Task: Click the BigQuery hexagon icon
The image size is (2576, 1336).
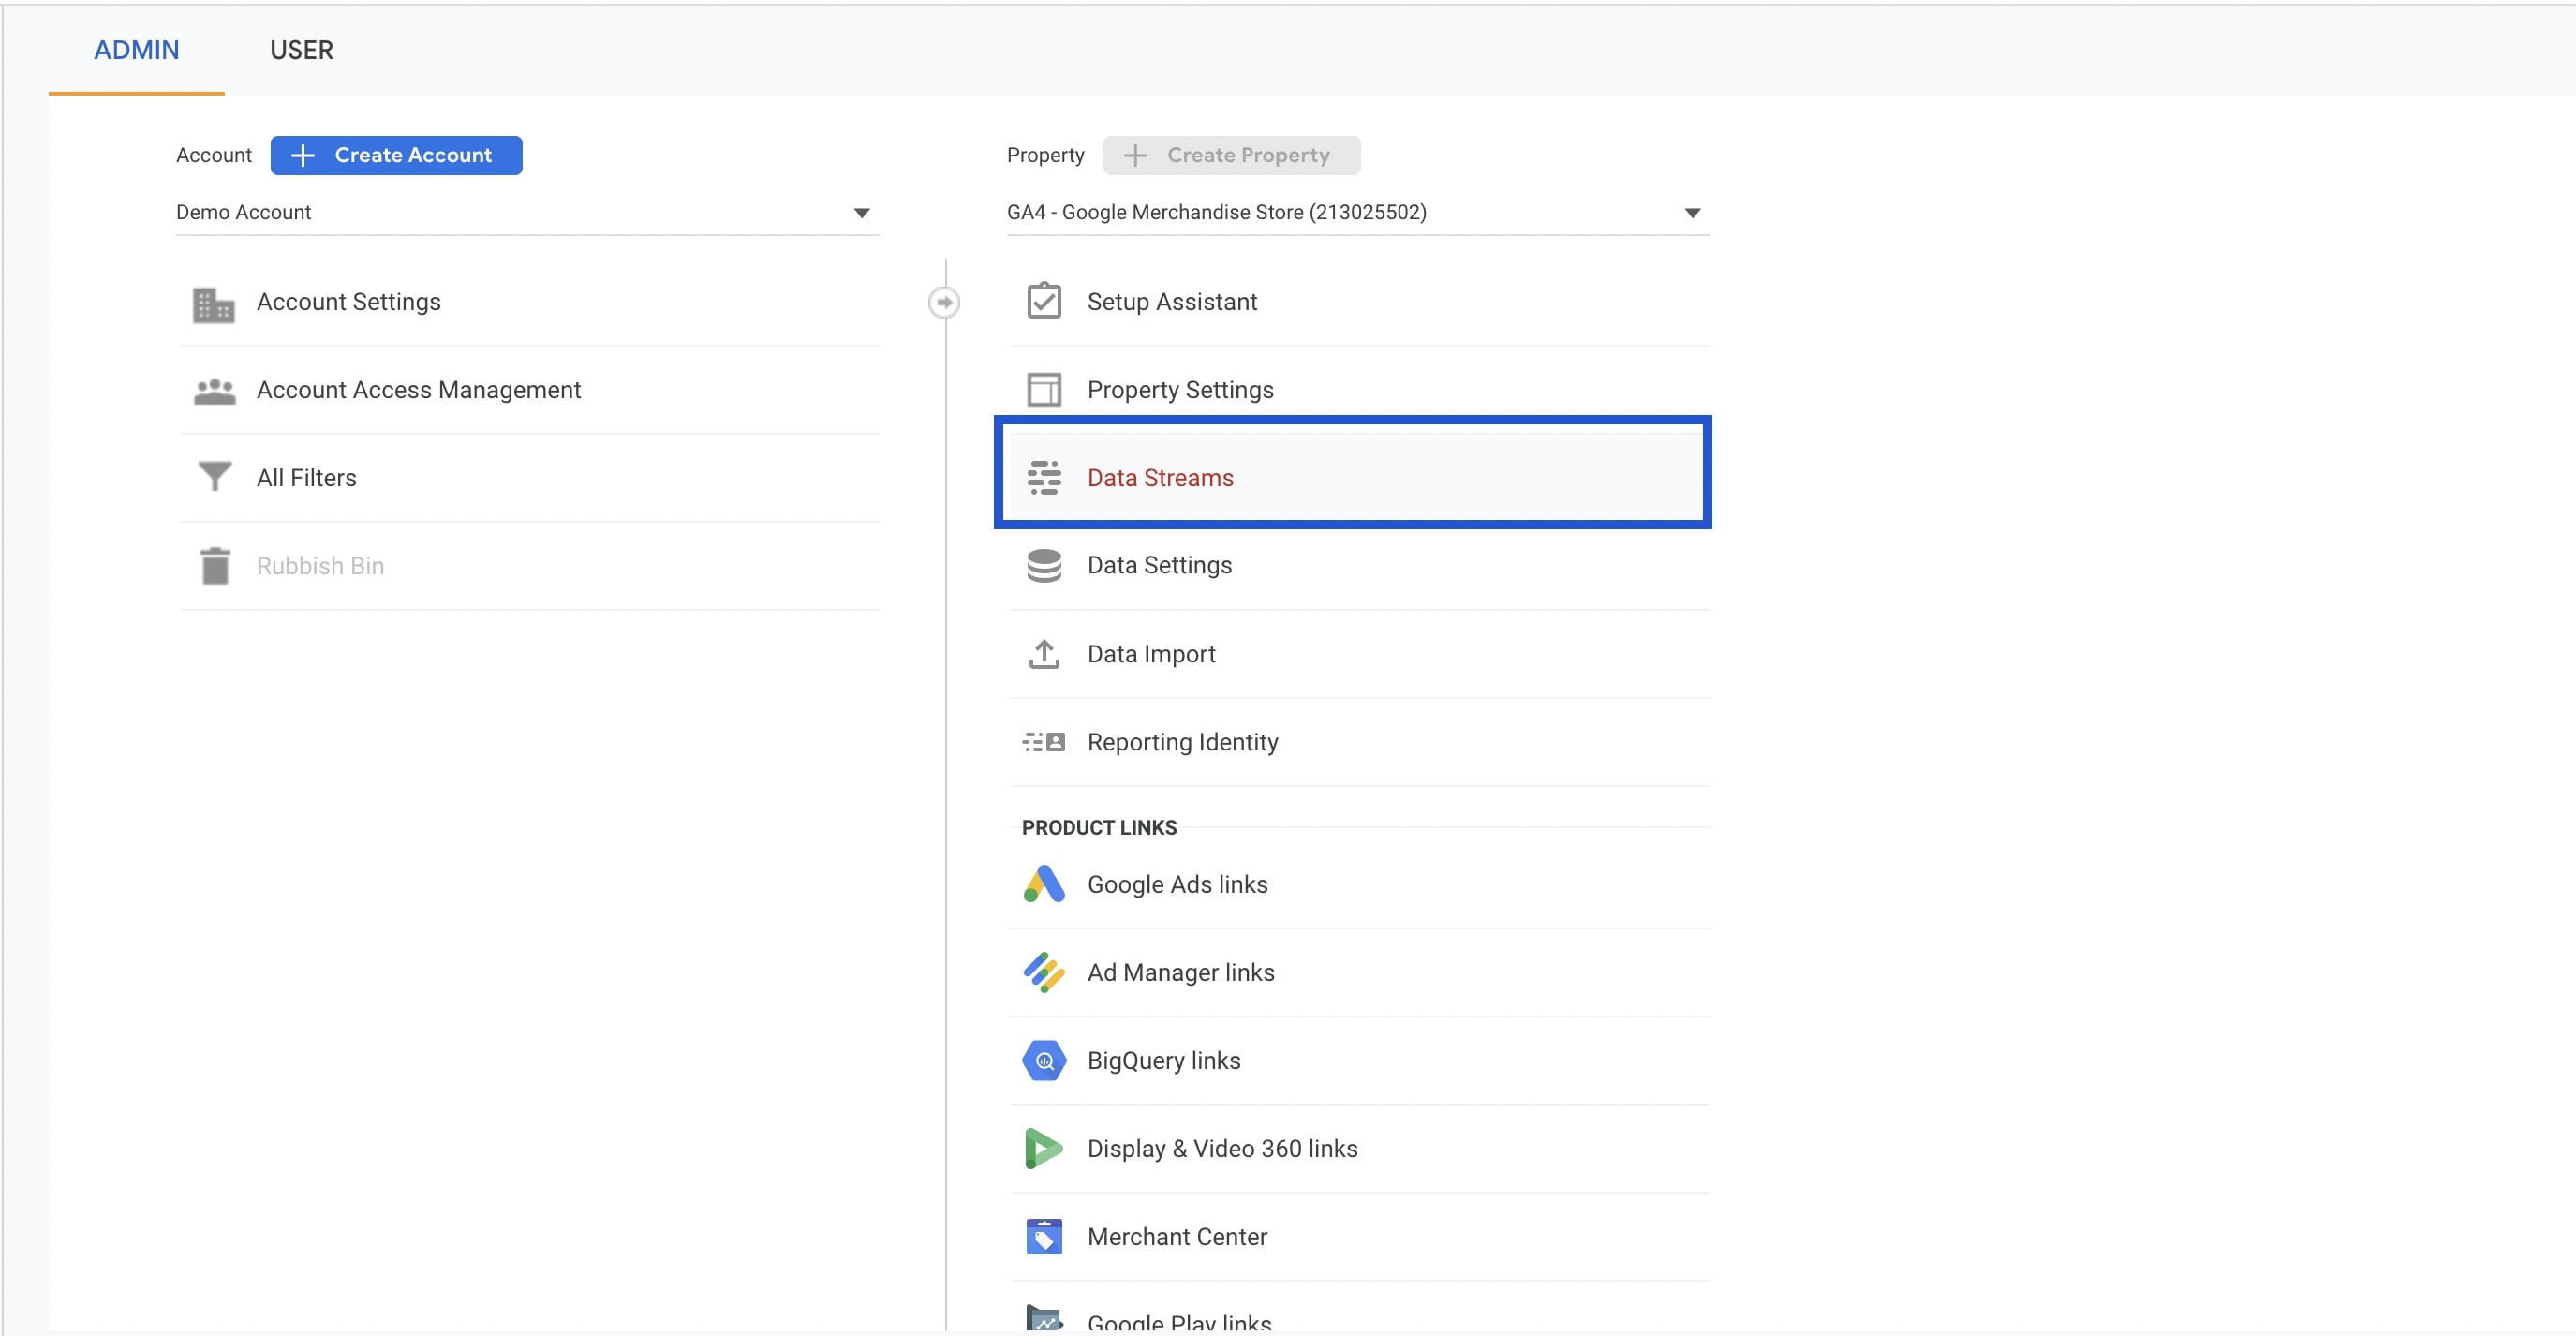Action: pyautogui.click(x=1044, y=1061)
